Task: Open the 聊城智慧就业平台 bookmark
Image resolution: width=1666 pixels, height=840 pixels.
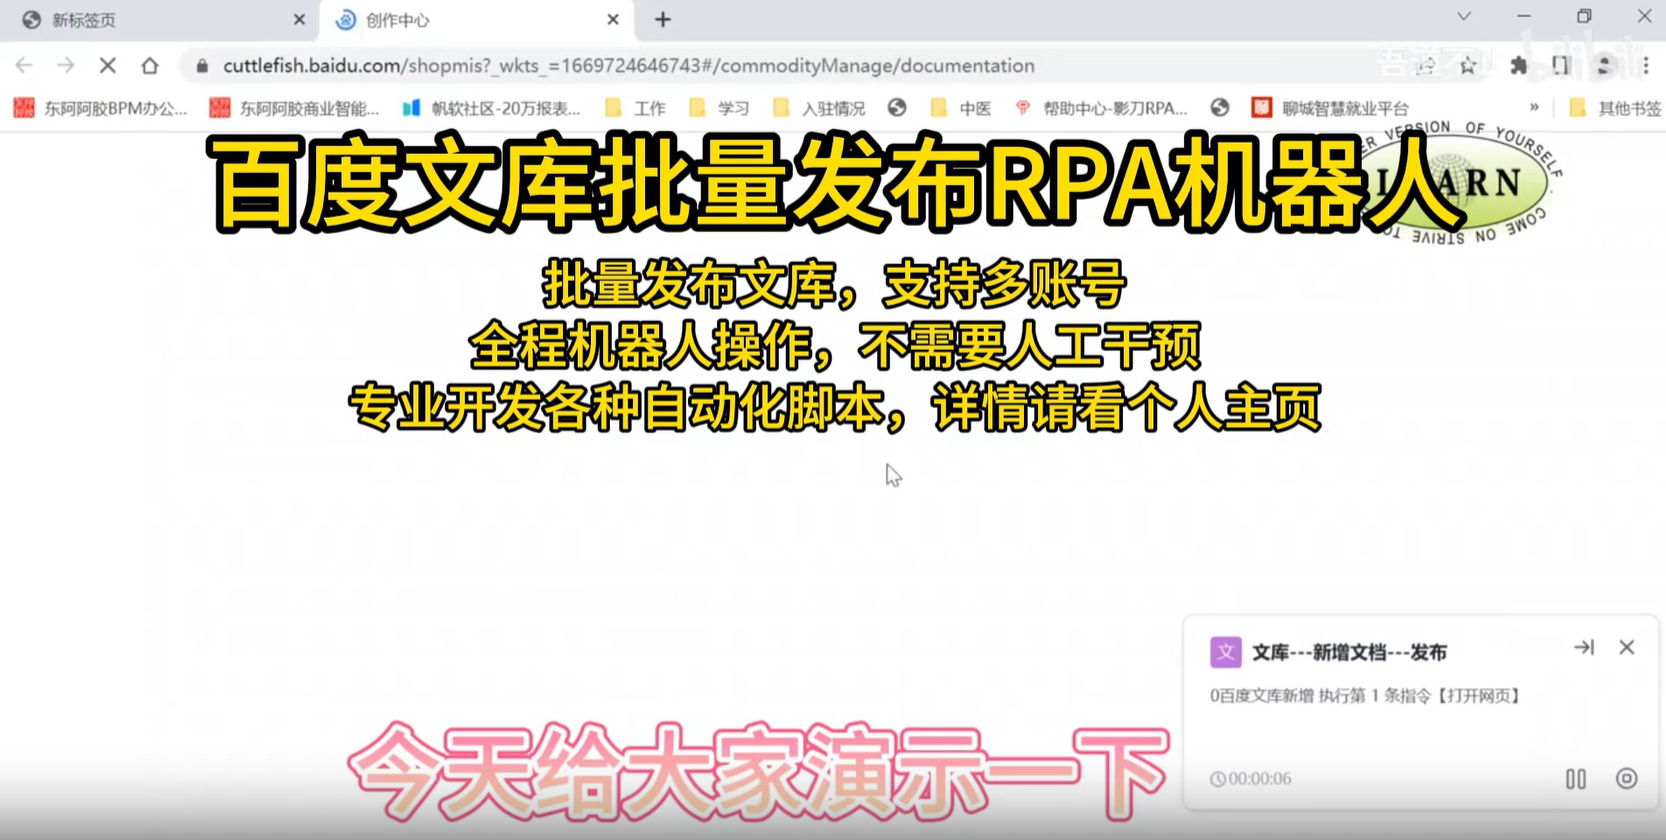Action: click(x=1331, y=108)
